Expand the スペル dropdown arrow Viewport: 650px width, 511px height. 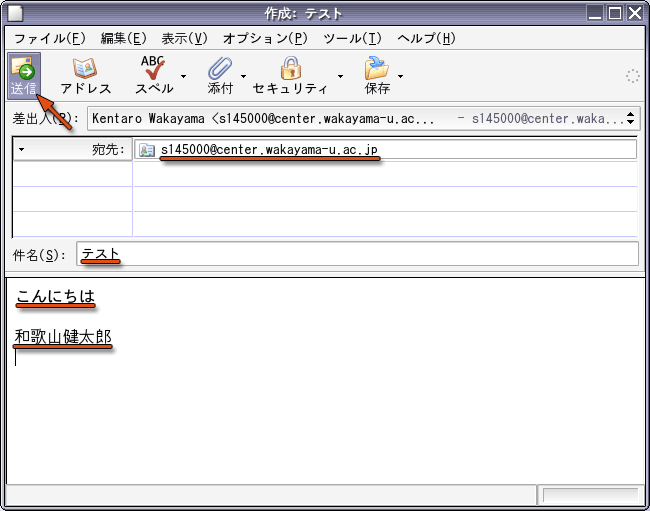183,76
